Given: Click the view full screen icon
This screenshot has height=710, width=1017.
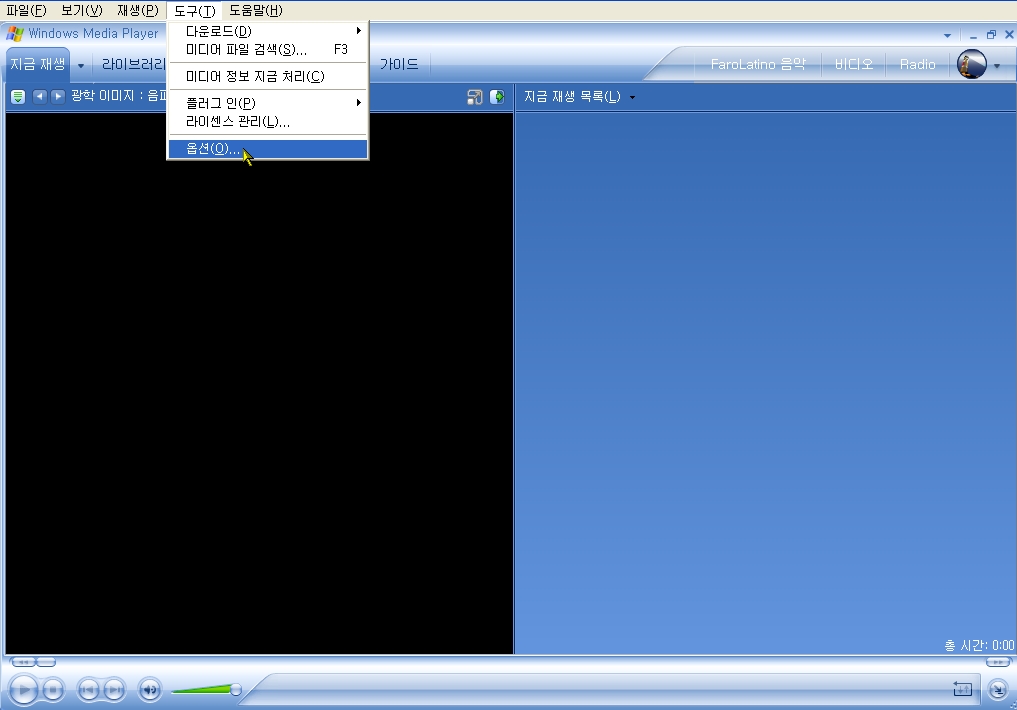Looking at the screenshot, I should coord(475,97).
